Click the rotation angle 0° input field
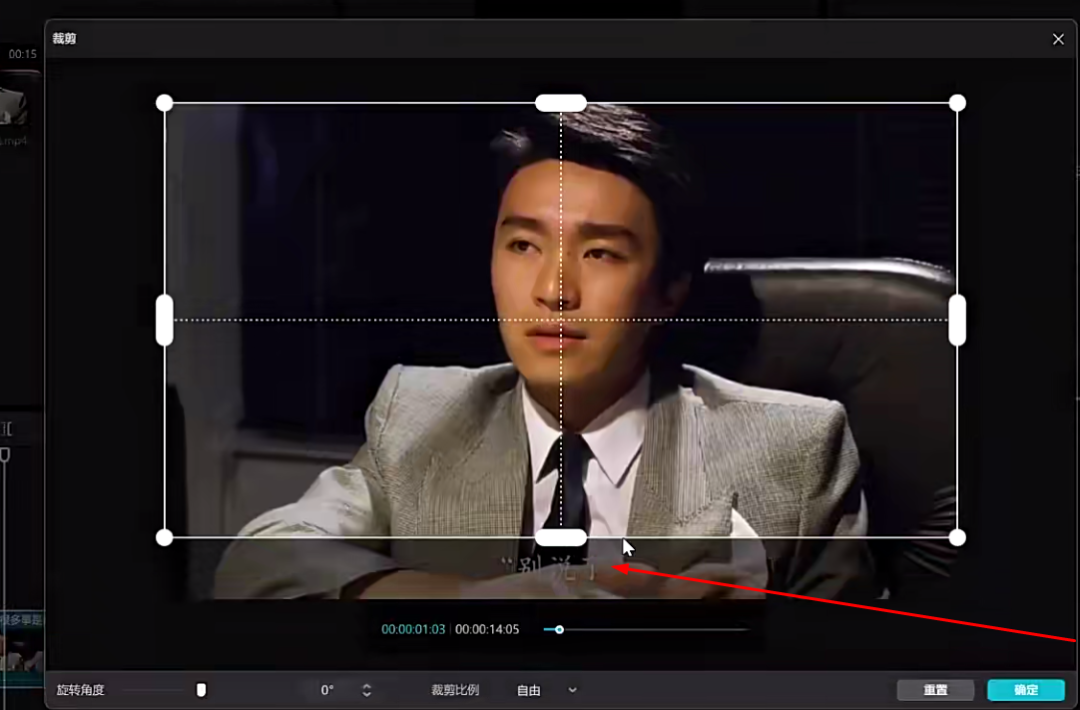The width and height of the screenshot is (1080, 710). (x=328, y=690)
